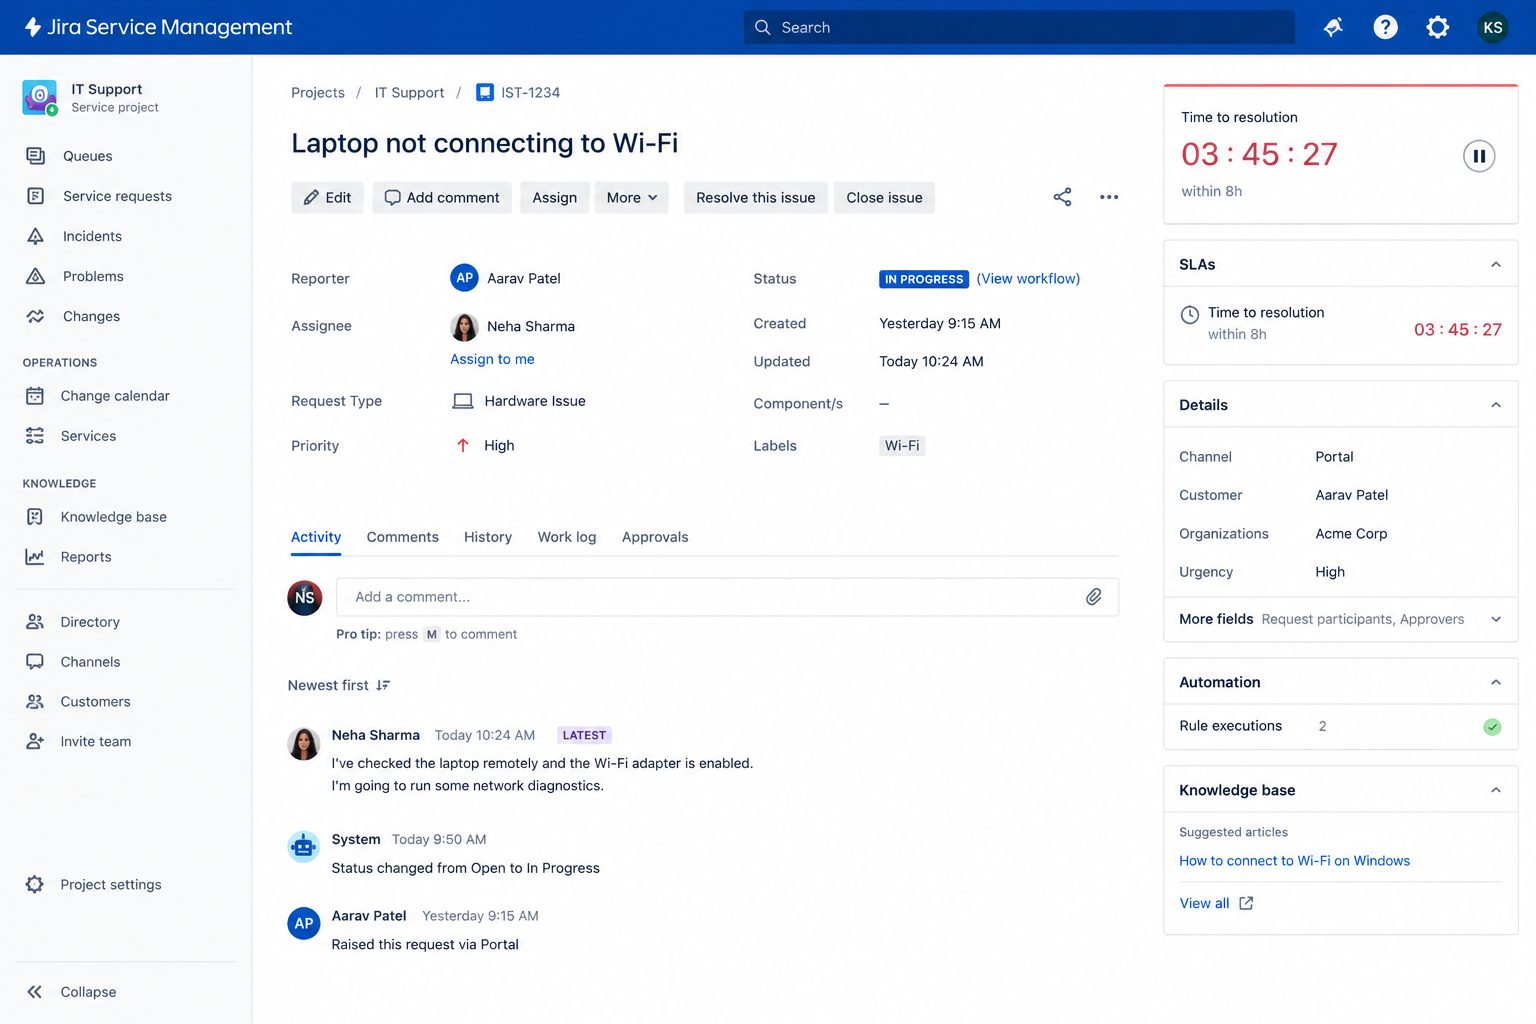Click the IT Support breadcrumb
Viewport: 1536px width, 1024px height.
(x=409, y=92)
